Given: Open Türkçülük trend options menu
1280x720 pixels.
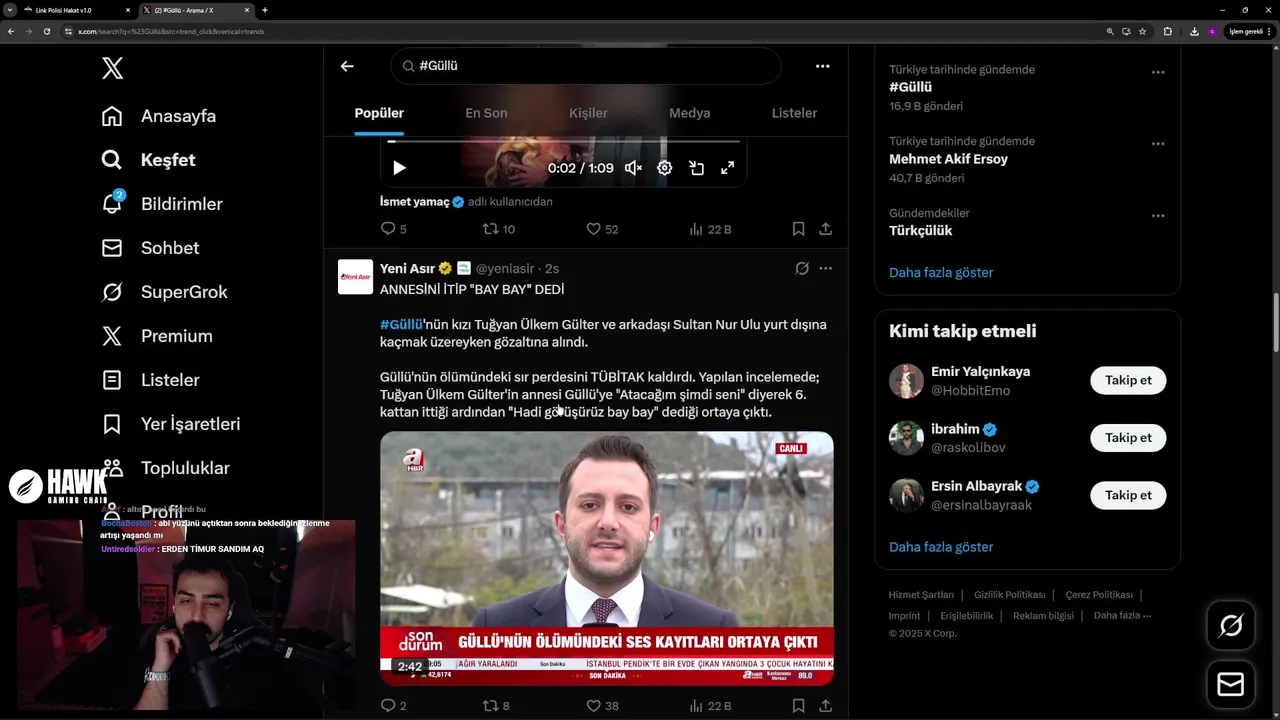Looking at the screenshot, I should 1158,216.
